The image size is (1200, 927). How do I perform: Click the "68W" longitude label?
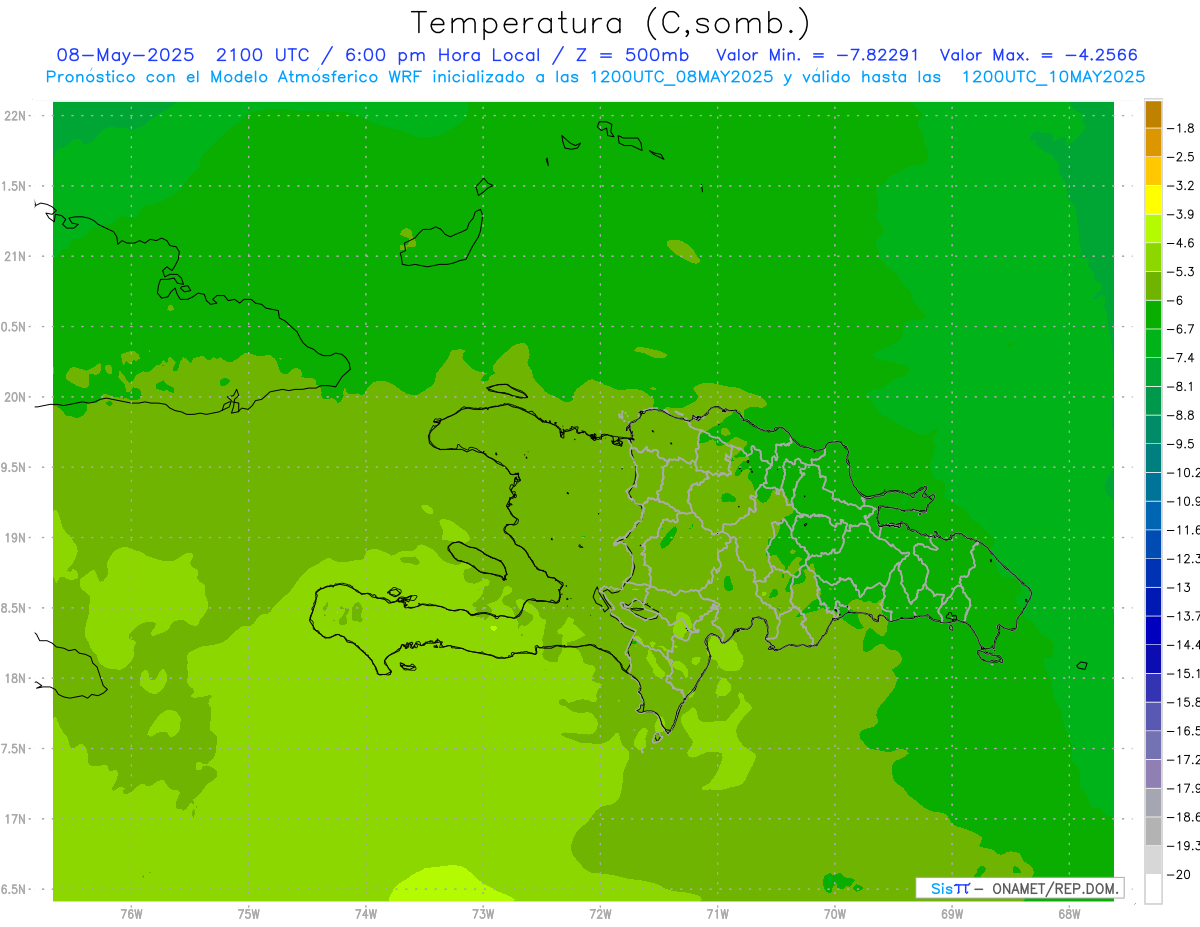coord(1069,913)
